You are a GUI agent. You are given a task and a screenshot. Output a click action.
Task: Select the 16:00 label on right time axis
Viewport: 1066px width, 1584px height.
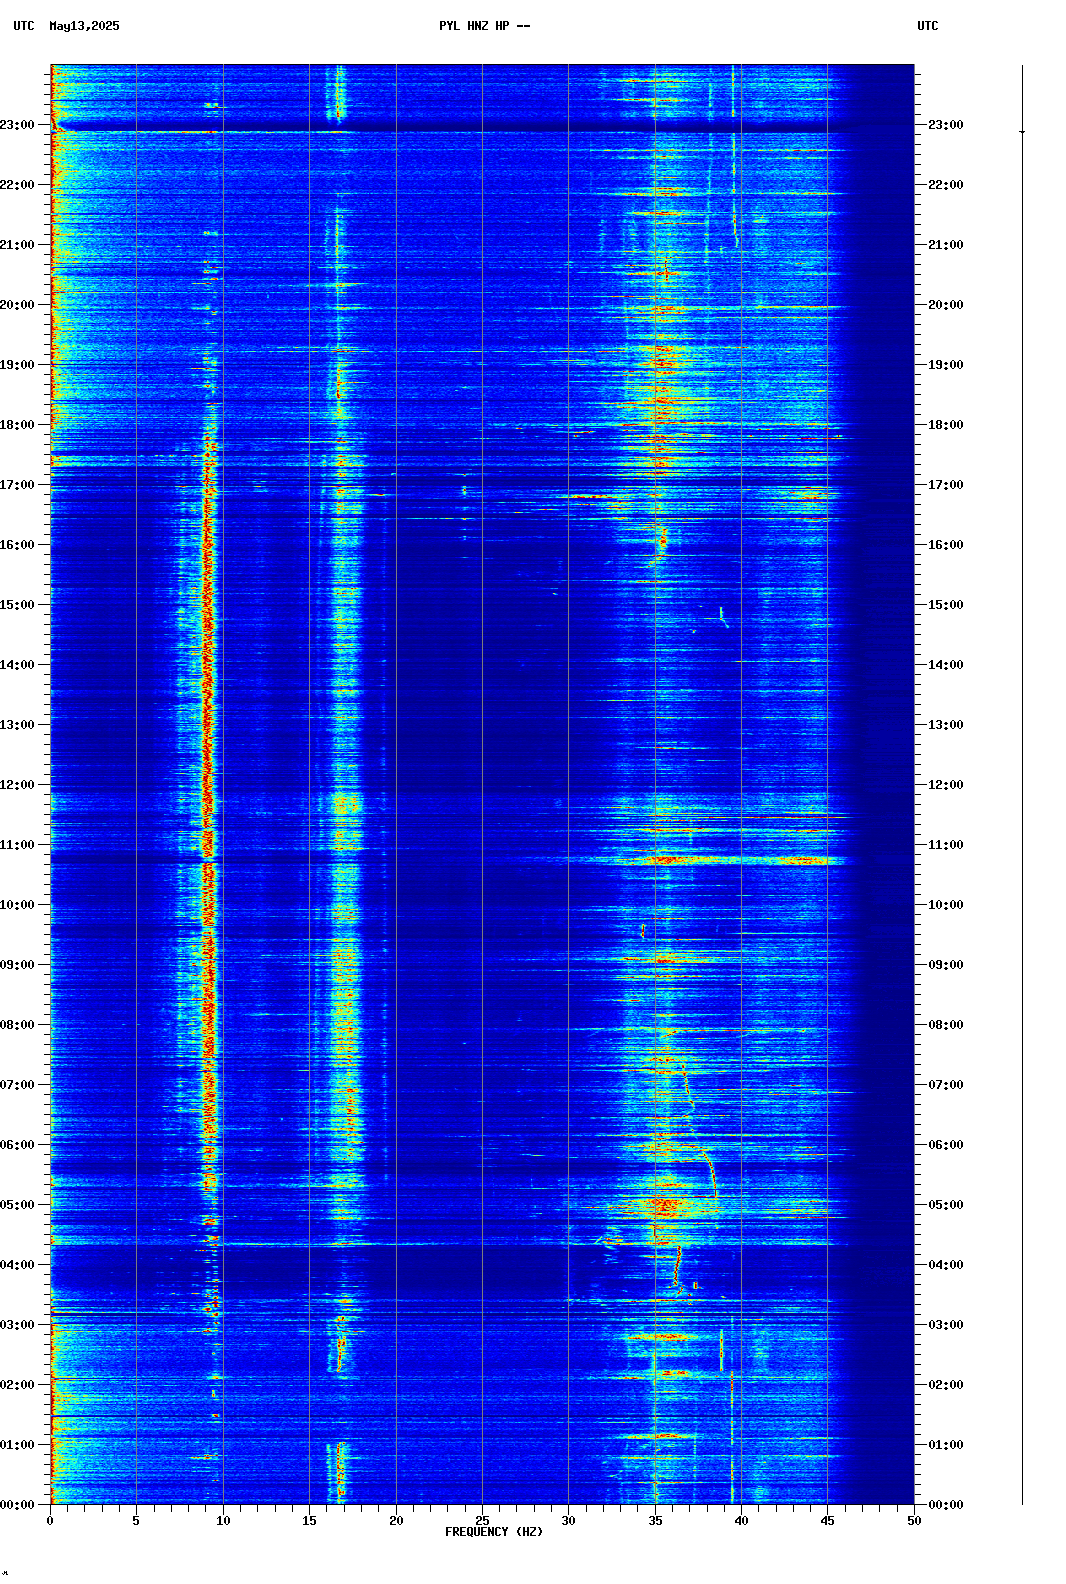click(x=946, y=545)
